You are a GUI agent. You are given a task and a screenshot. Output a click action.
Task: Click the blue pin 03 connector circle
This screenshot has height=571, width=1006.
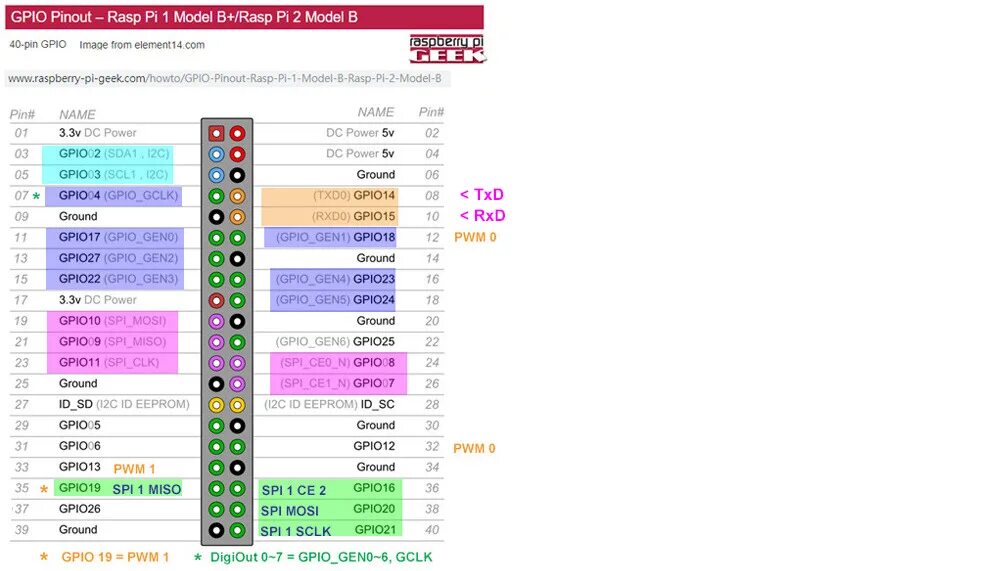pos(216,154)
